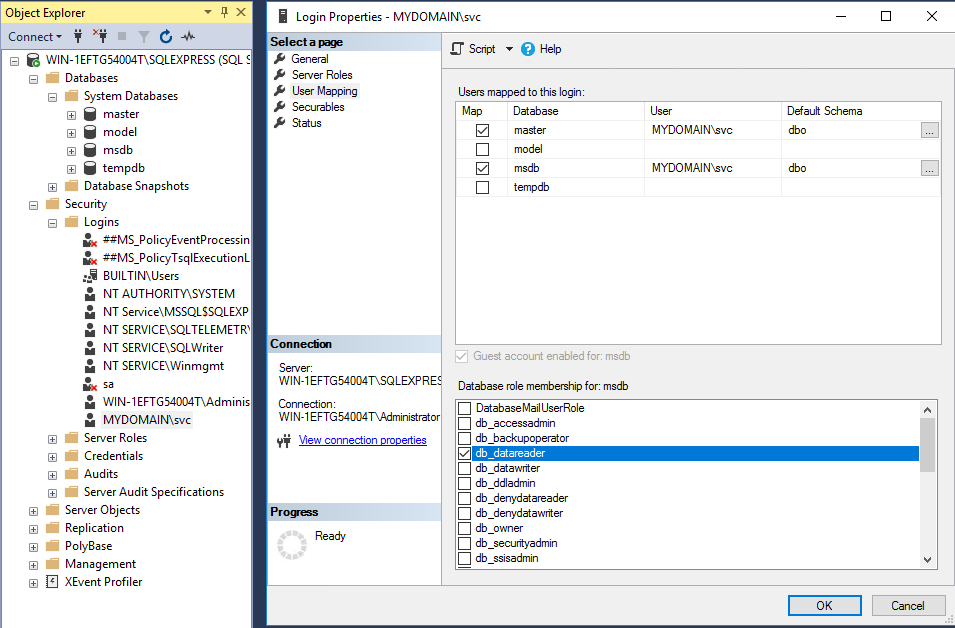Uncheck the db_datareader role checkbox
The height and width of the screenshot is (628, 955).
point(465,453)
